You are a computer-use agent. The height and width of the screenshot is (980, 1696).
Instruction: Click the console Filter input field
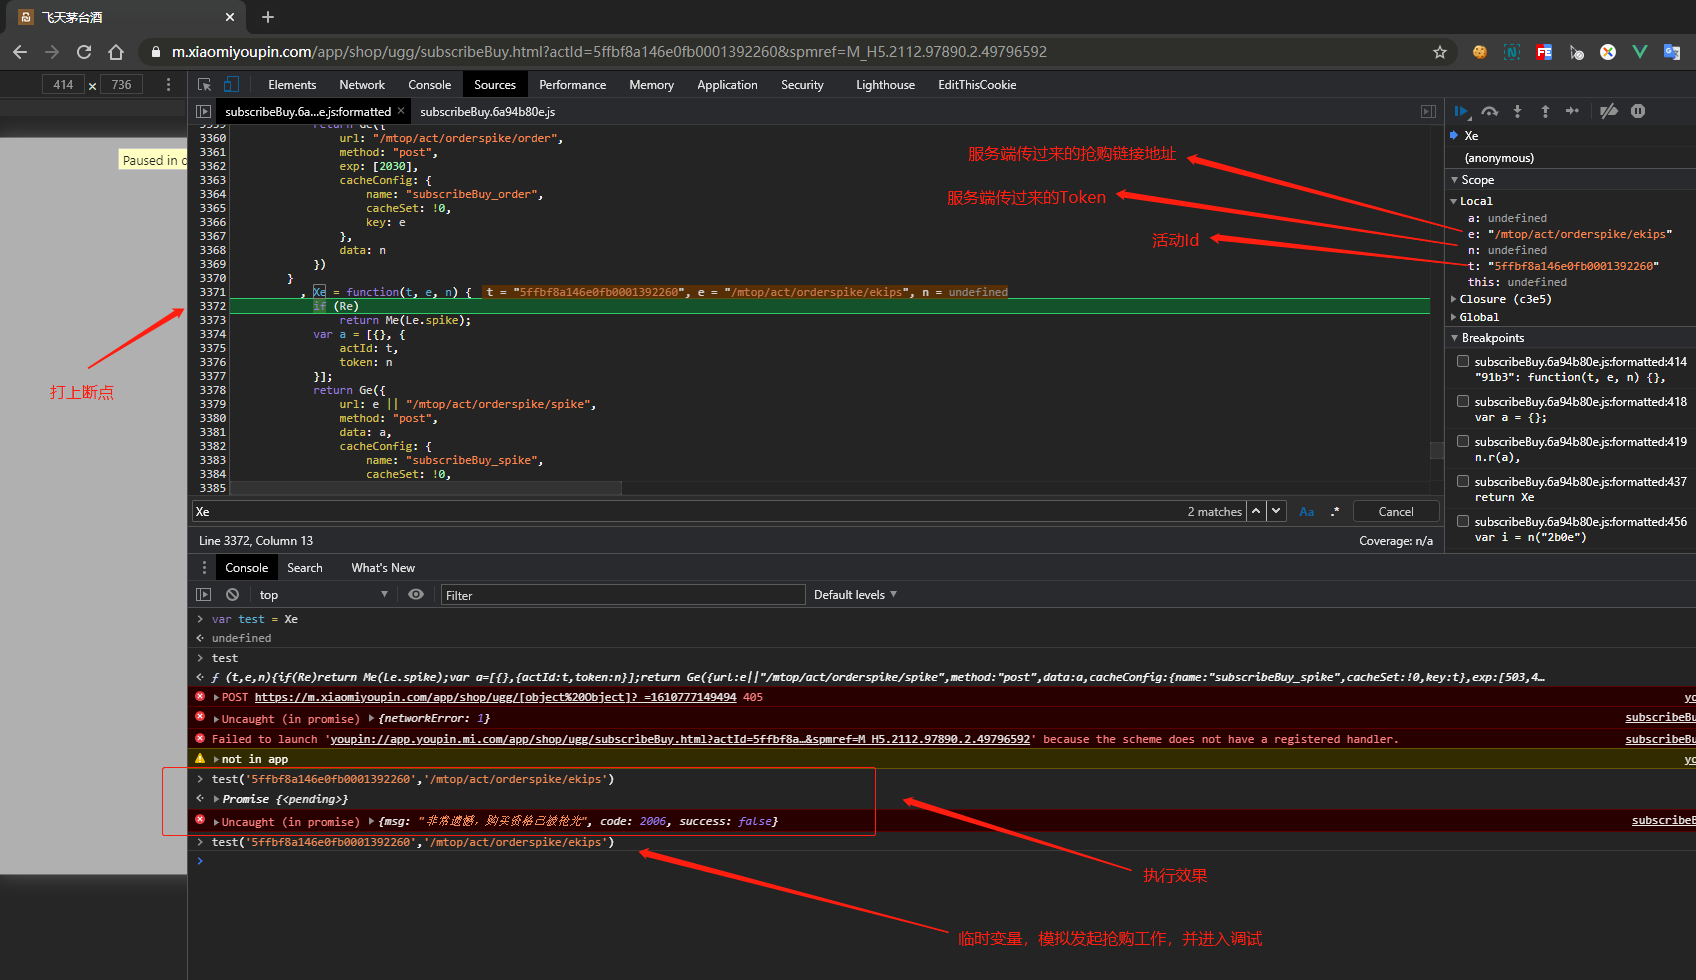click(622, 595)
